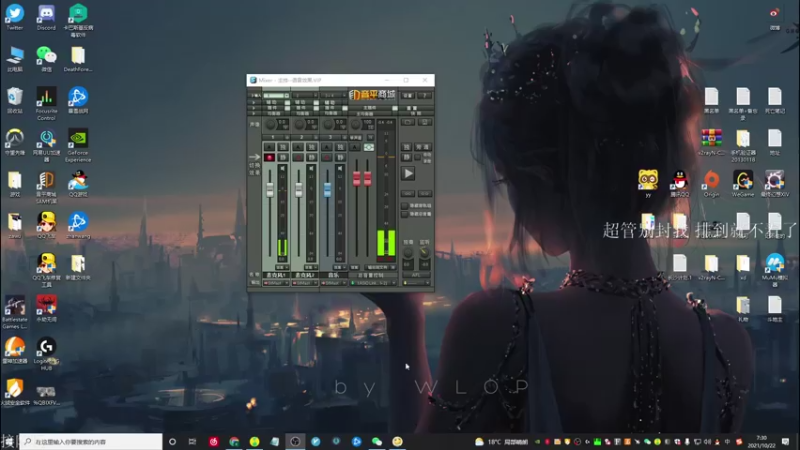Click the channel 1 pan knob
The image size is (800, 450).
click(270, 124)
